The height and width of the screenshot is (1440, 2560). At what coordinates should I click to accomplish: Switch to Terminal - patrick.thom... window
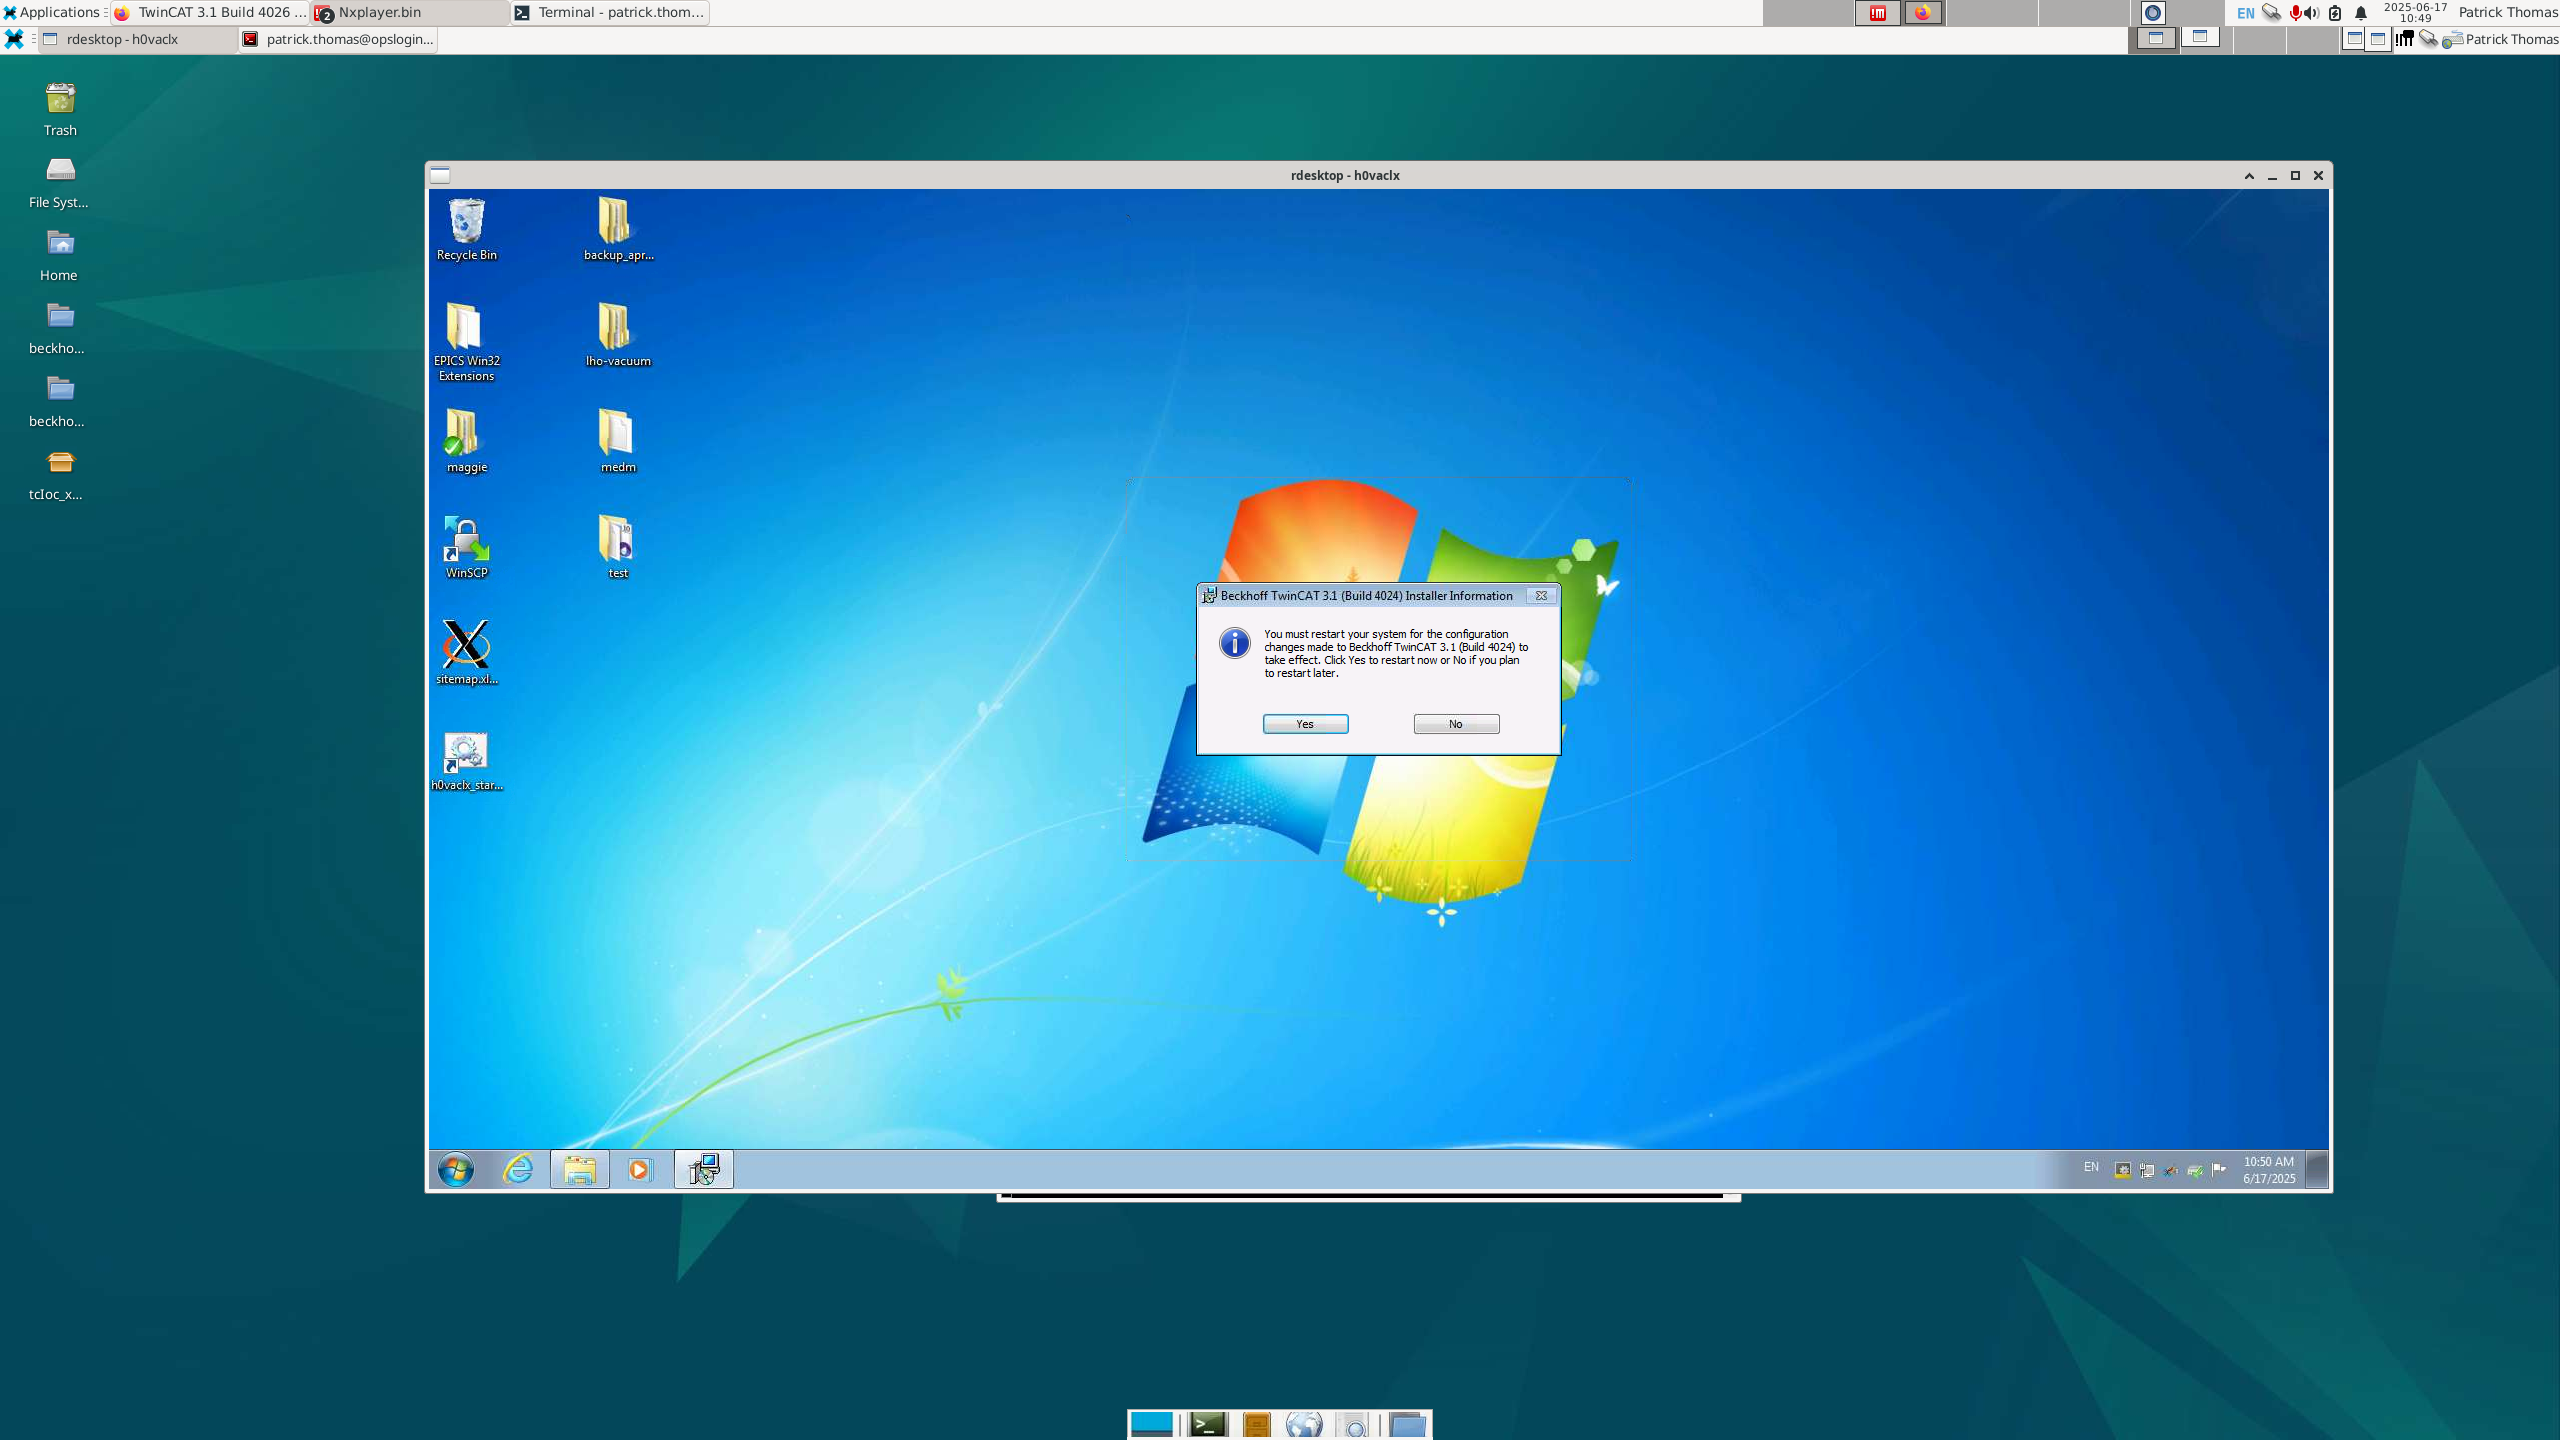point(610,12)
